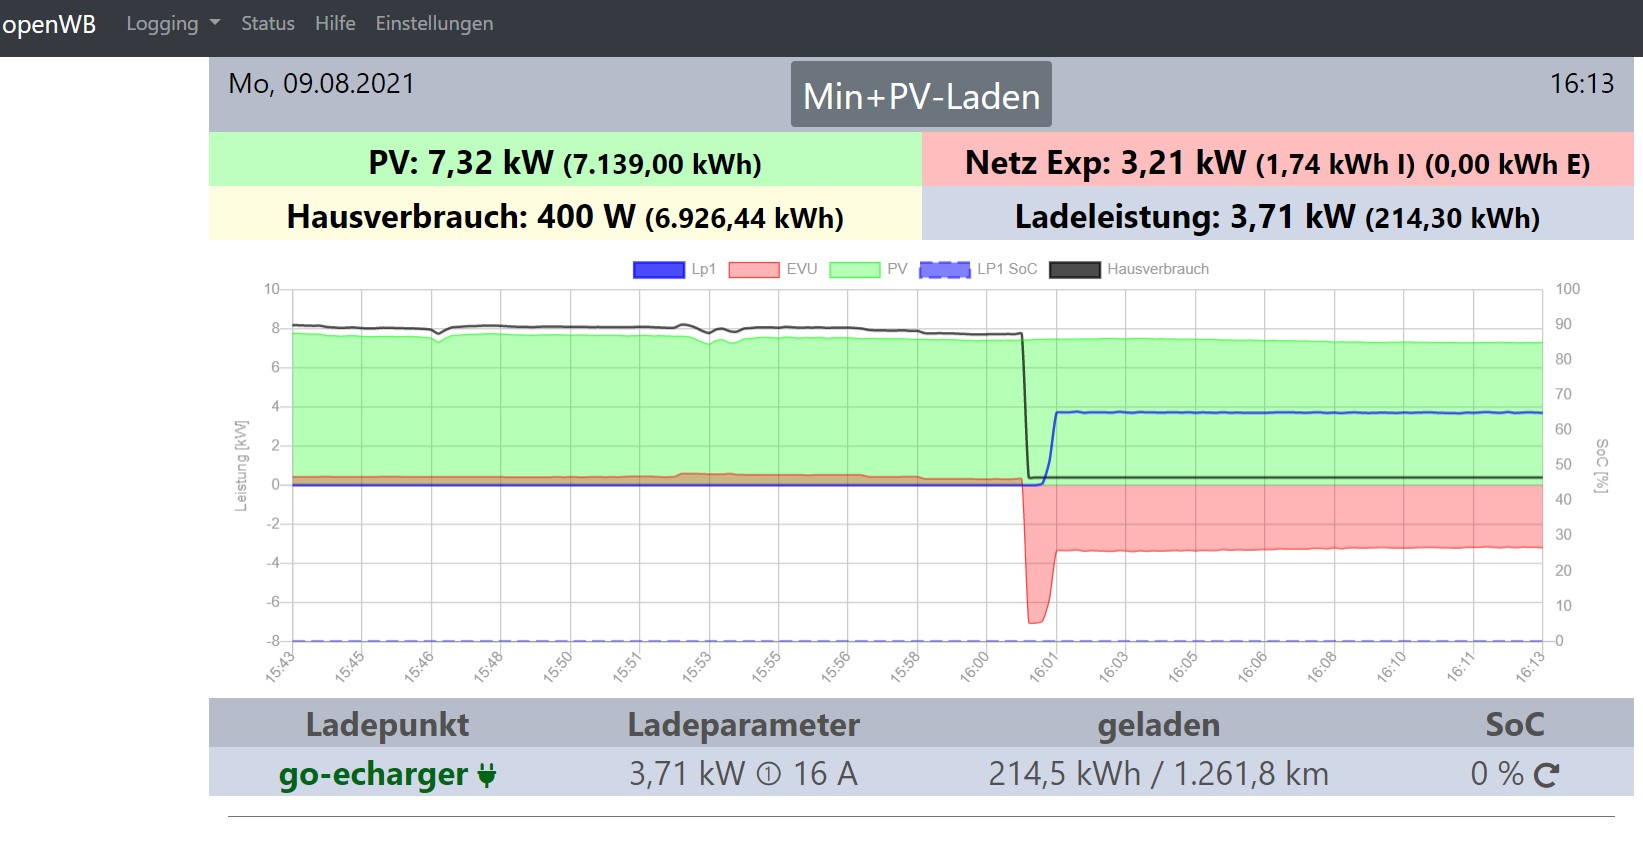The image size is (1643, 842).
Task: Click the plug icon beside go-echarger
Action: tap(487, 775)
